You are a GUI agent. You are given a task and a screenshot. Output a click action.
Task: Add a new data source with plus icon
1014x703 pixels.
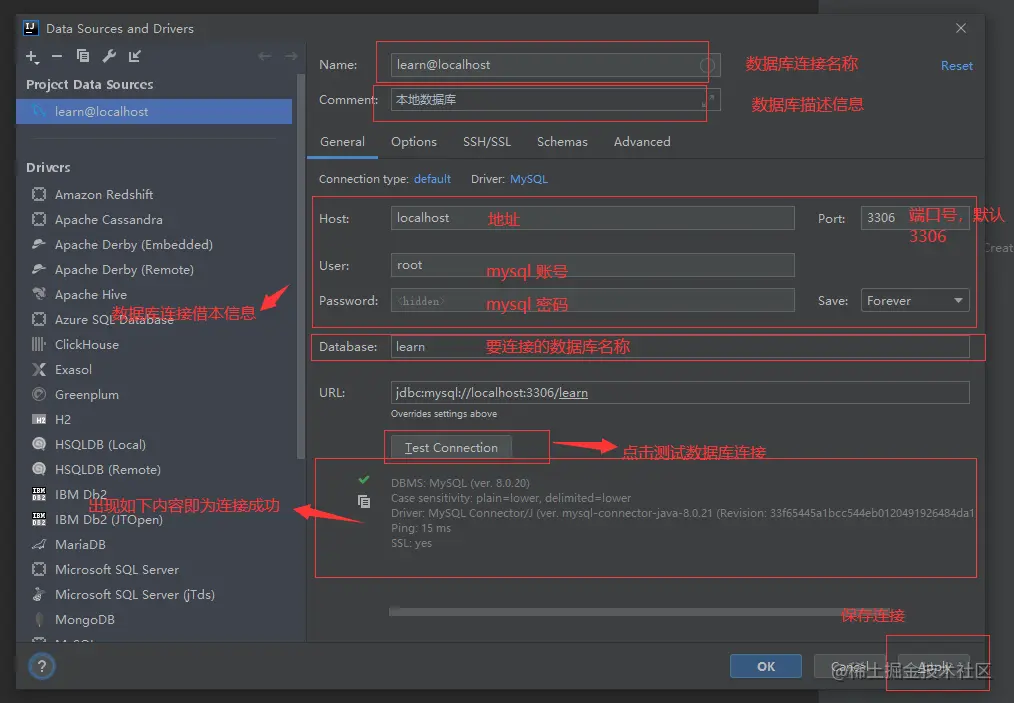pos(32,56)
